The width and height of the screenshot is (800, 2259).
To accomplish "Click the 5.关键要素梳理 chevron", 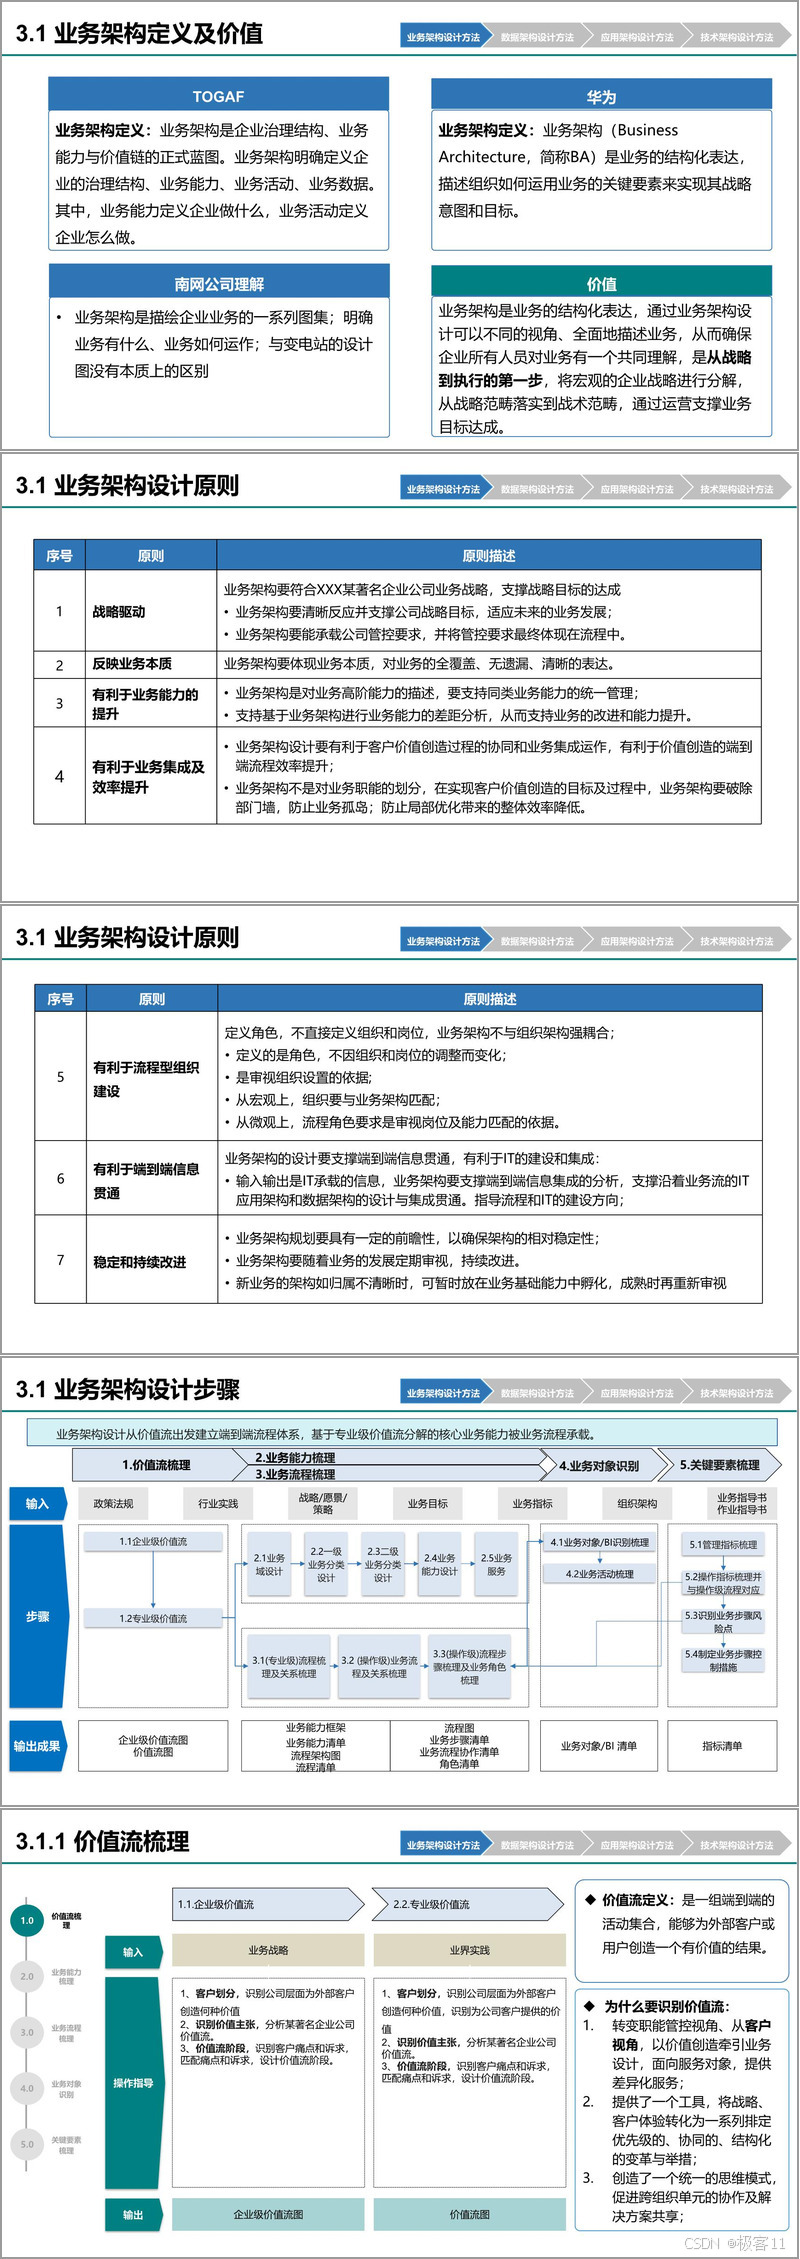I will pyautogui.click(x=719, y=1465).
